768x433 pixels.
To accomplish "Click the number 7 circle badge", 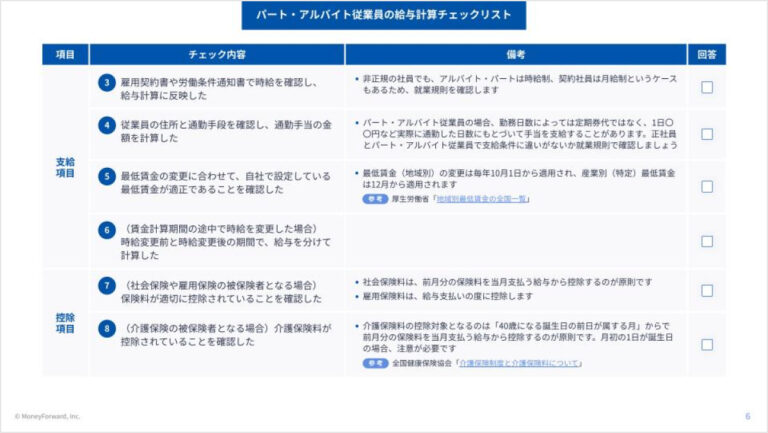I will [107, 286].
